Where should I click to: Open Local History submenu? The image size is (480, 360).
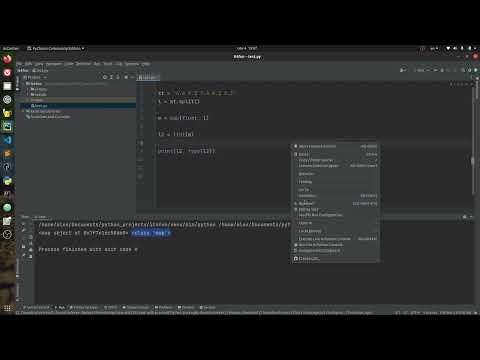click(x=335, y=231)
